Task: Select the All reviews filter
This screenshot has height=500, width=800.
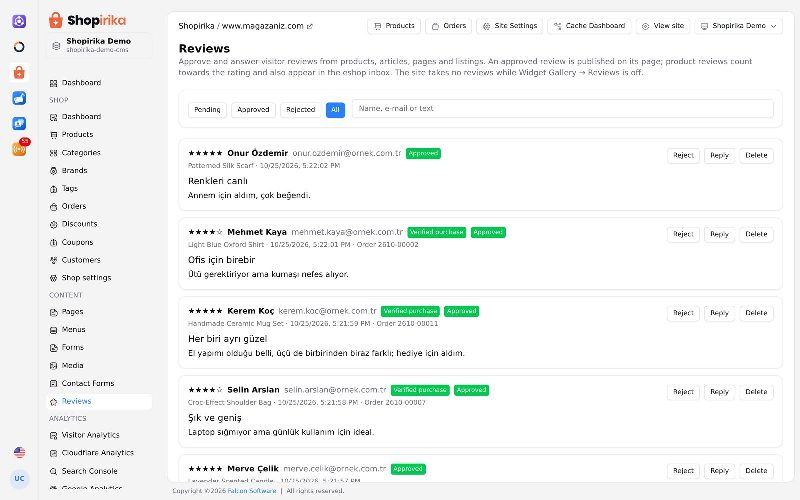Action: click(x=335, y=110)
